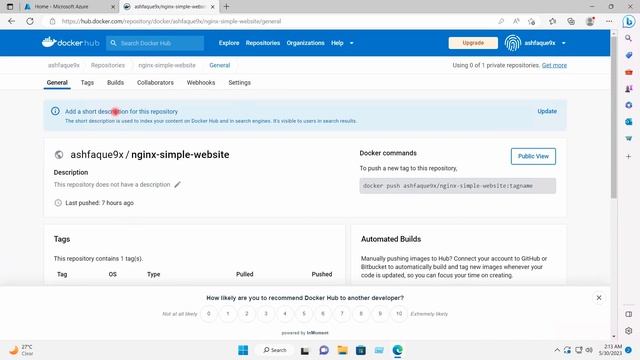Open the weather widget on taskbar
Viewport: 640px width, 360px height.
21,350
